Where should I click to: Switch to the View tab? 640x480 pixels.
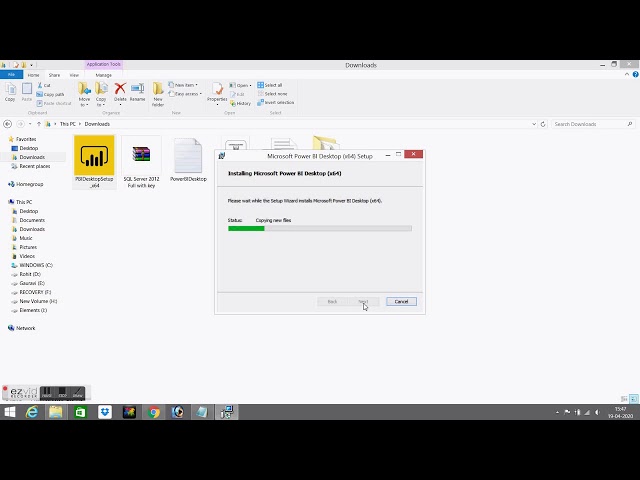[74, 75]
